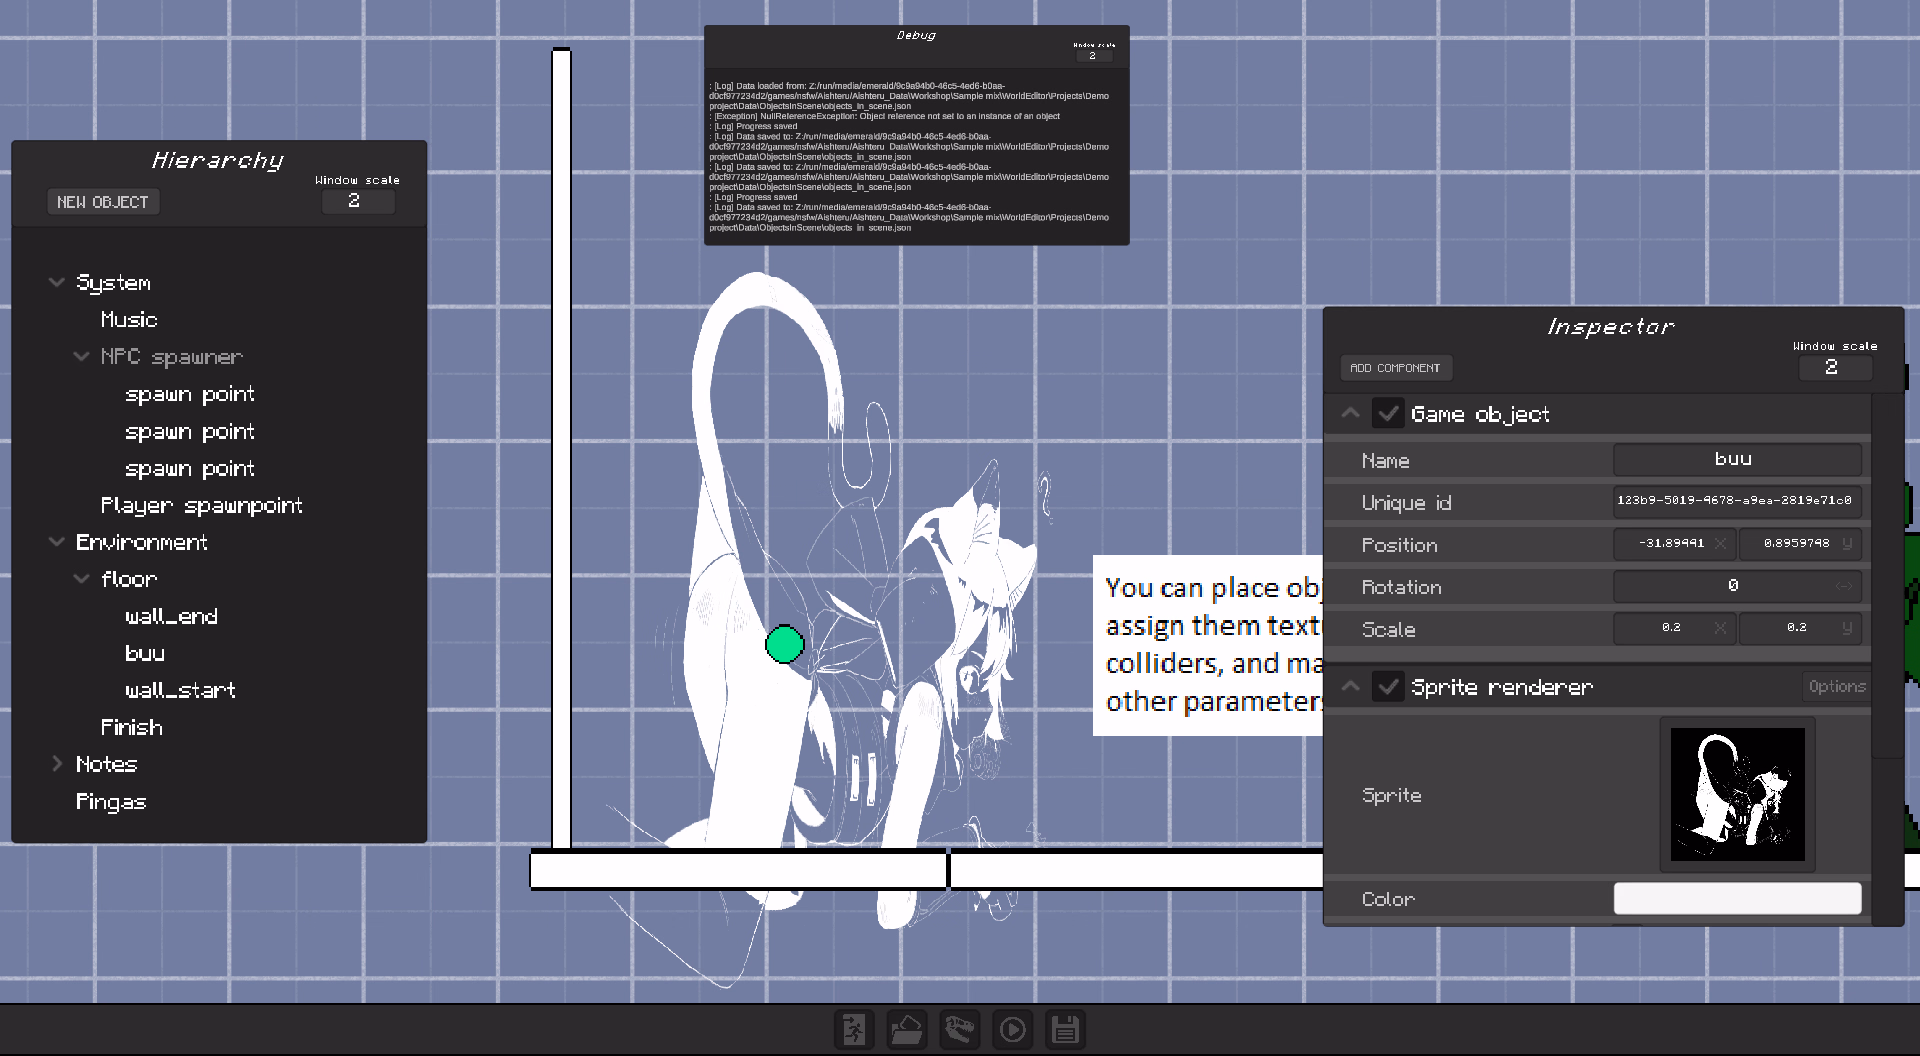Click the NEW OBJECT button in Hierarchy
The image size is (1920, 1056).
click(x=103, y=202)
